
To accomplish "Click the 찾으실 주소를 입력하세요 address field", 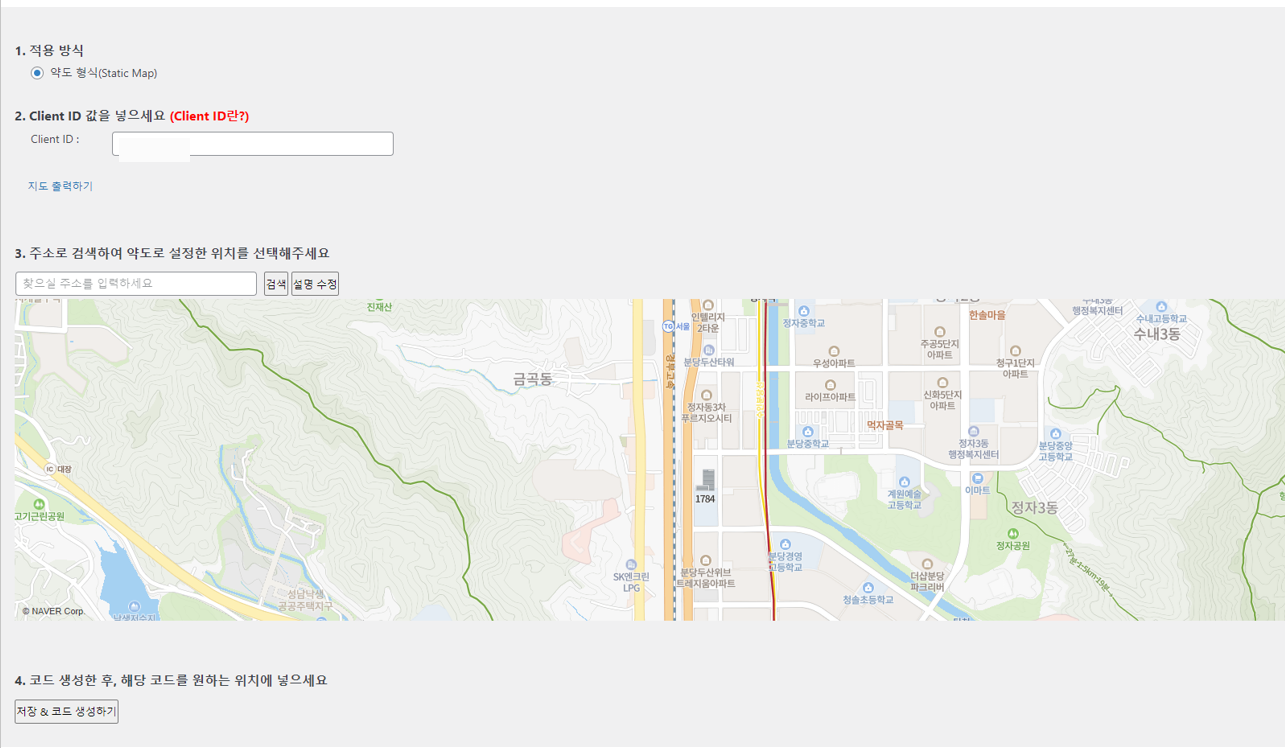I will 136,284.
